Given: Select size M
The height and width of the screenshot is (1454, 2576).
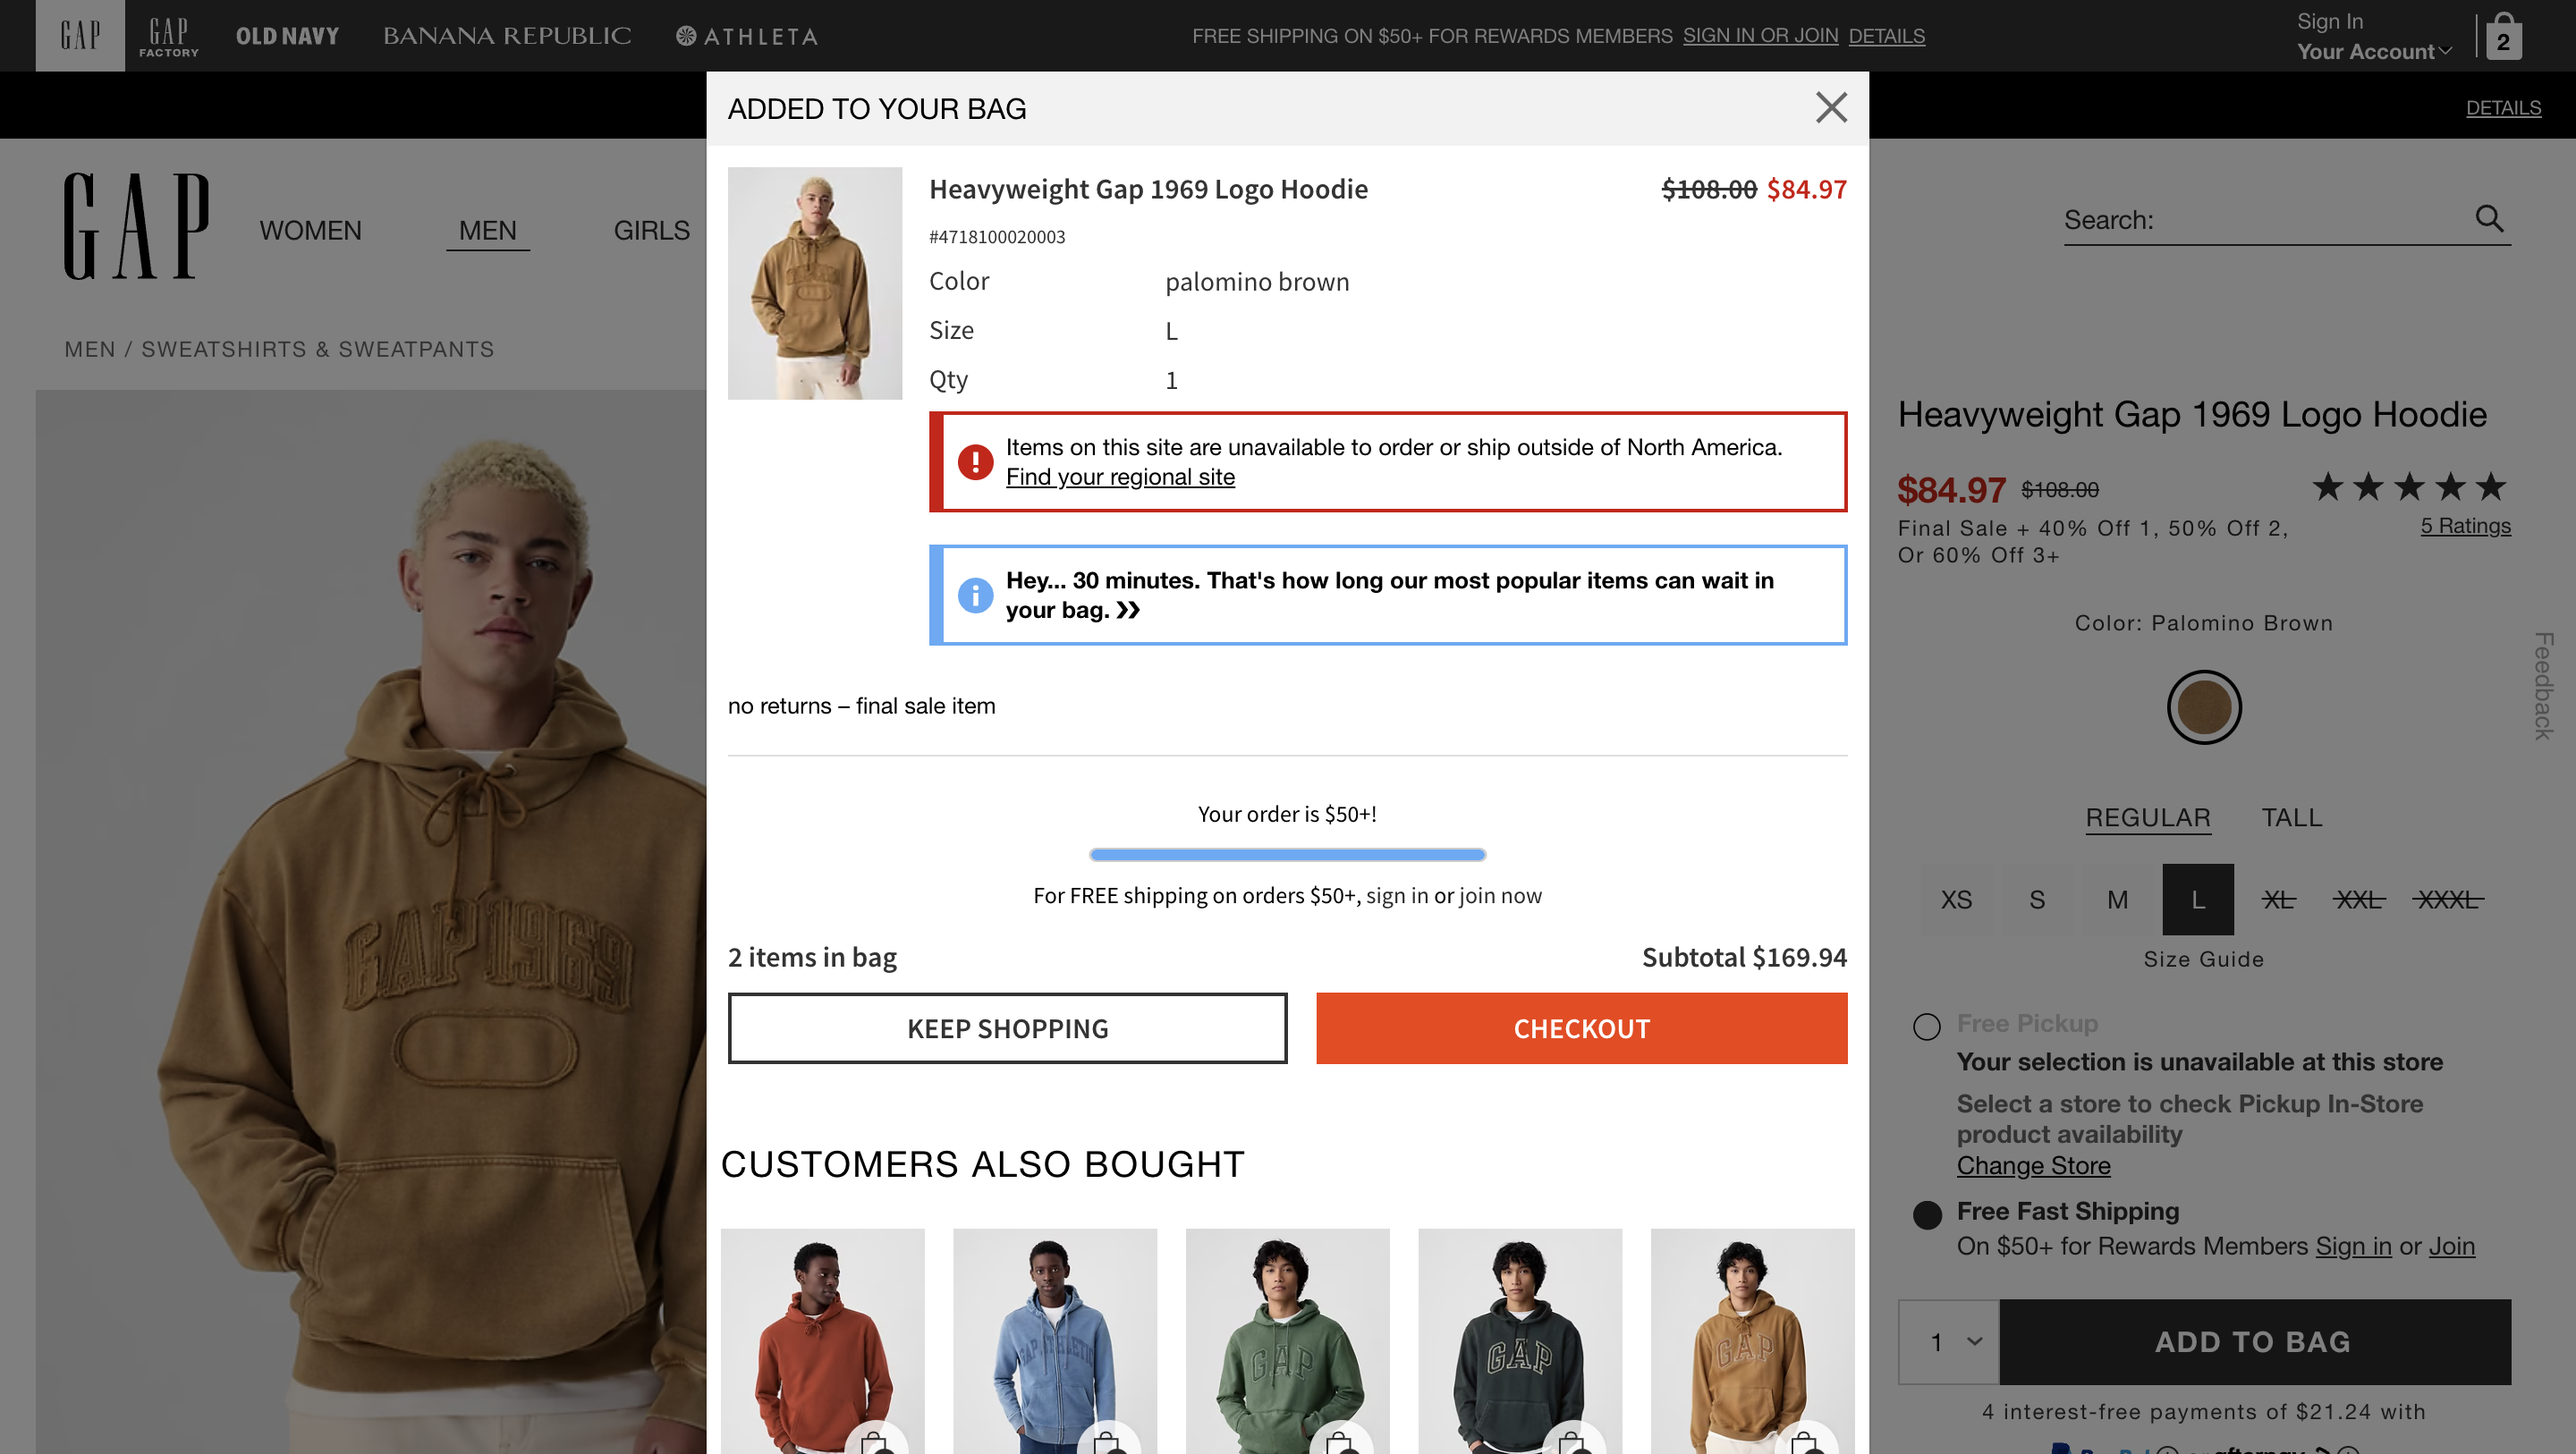Looking at the screenshot, I should coord(2117,899).
